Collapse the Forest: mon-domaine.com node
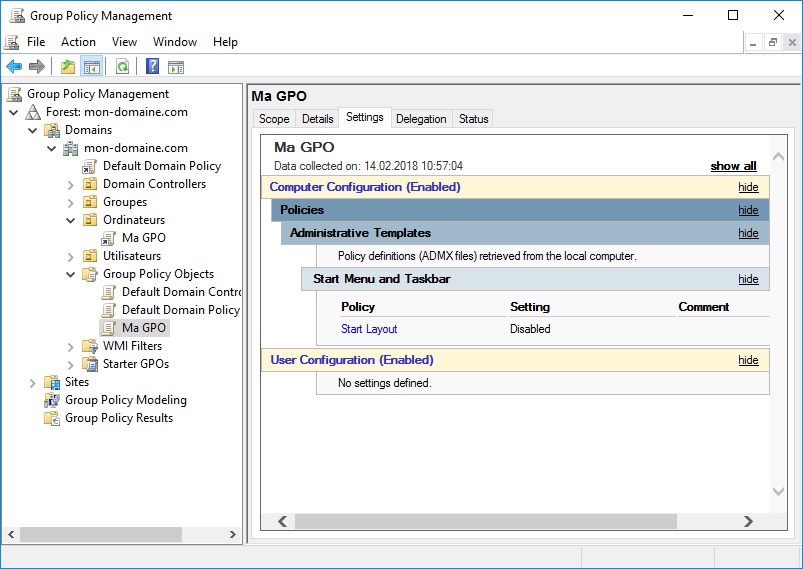This screenshot has height=569, width=803. [13, 112]
